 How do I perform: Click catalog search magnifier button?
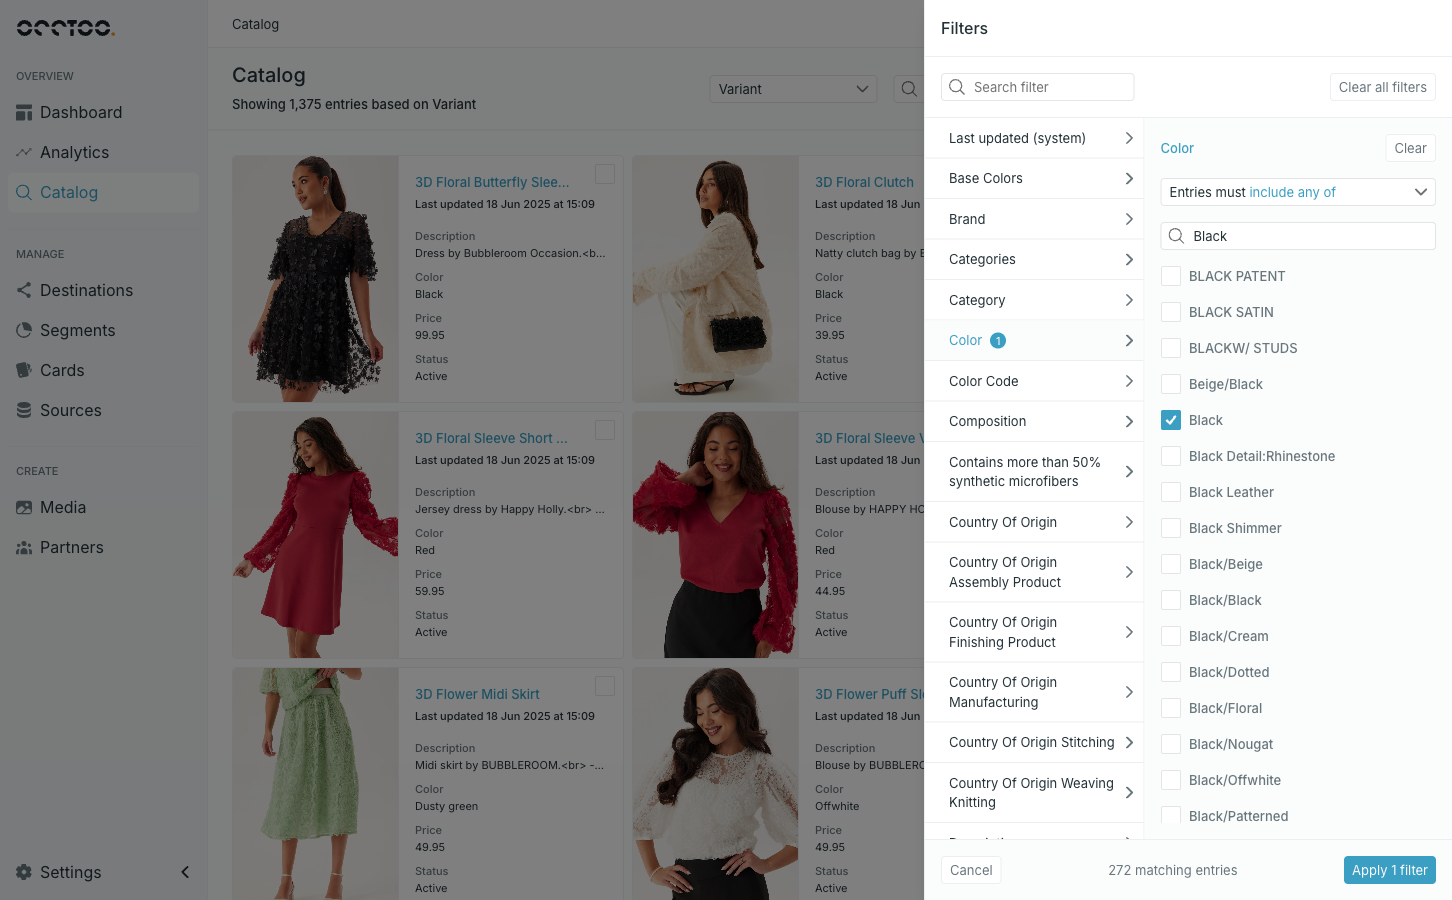(908, 89)
